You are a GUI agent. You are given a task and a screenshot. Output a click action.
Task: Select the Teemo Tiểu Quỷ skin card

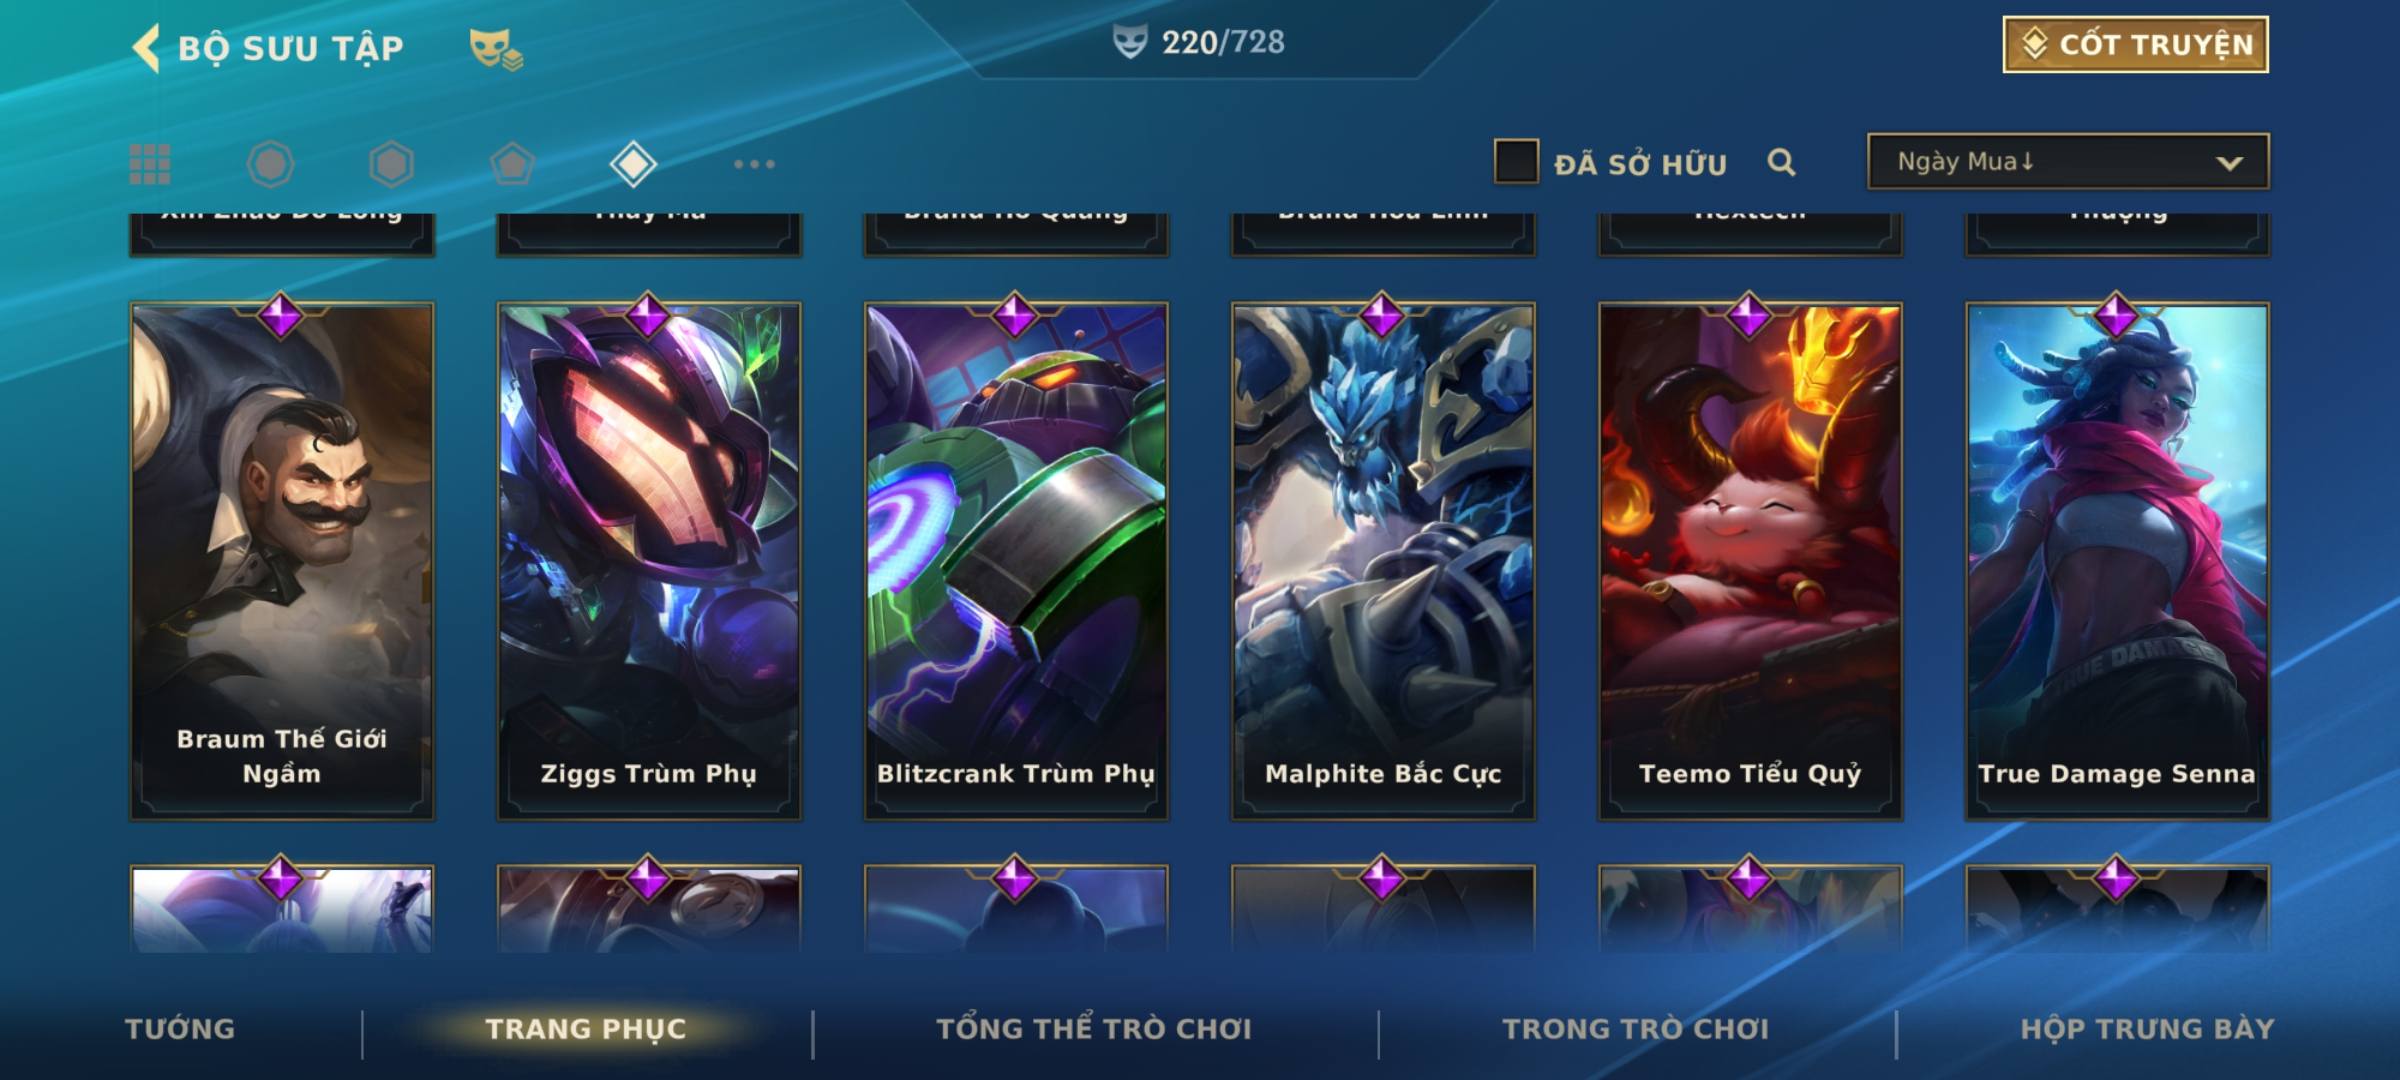tap(1750, 561)
